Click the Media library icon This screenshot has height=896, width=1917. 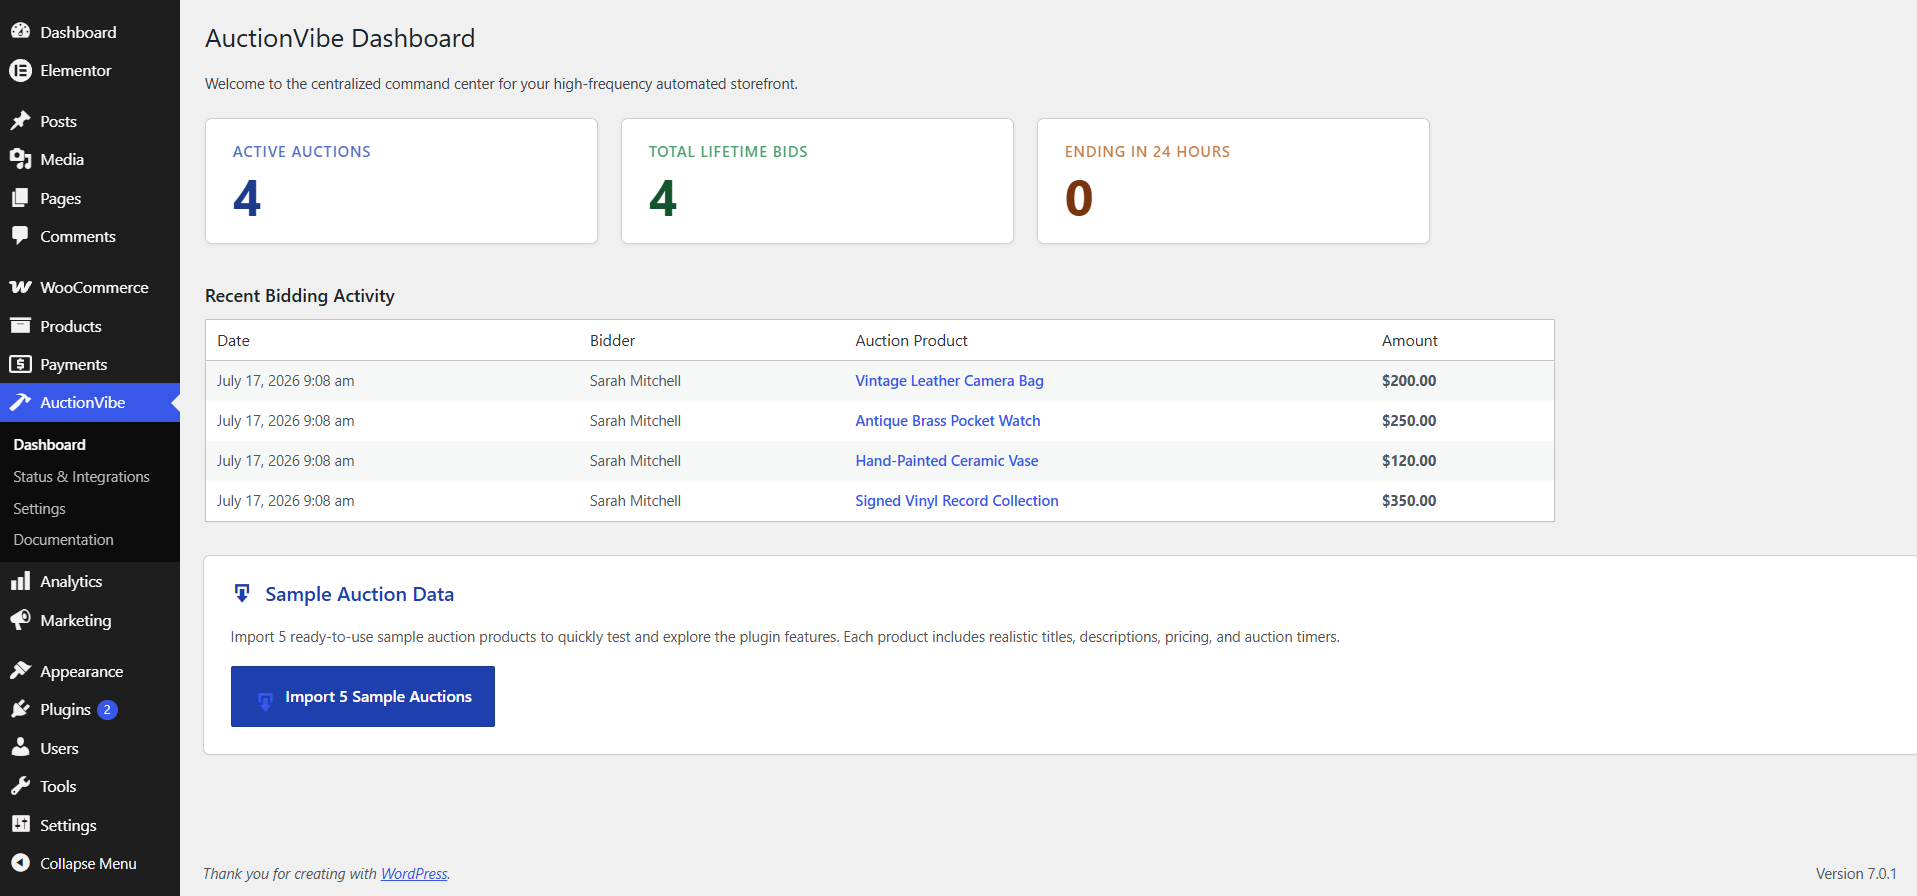tap(20, 159)
